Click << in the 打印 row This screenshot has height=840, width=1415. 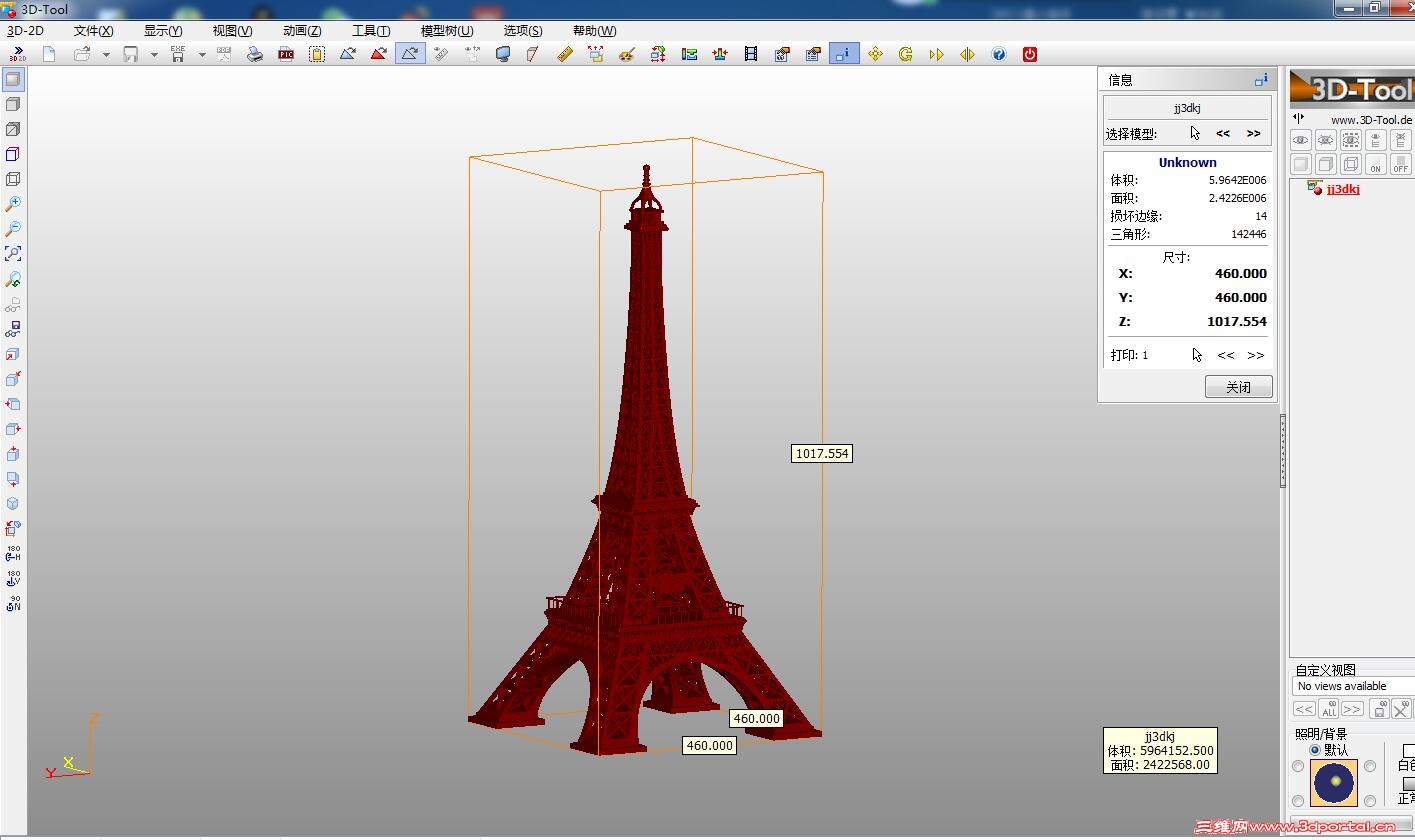click(1226, 355)
